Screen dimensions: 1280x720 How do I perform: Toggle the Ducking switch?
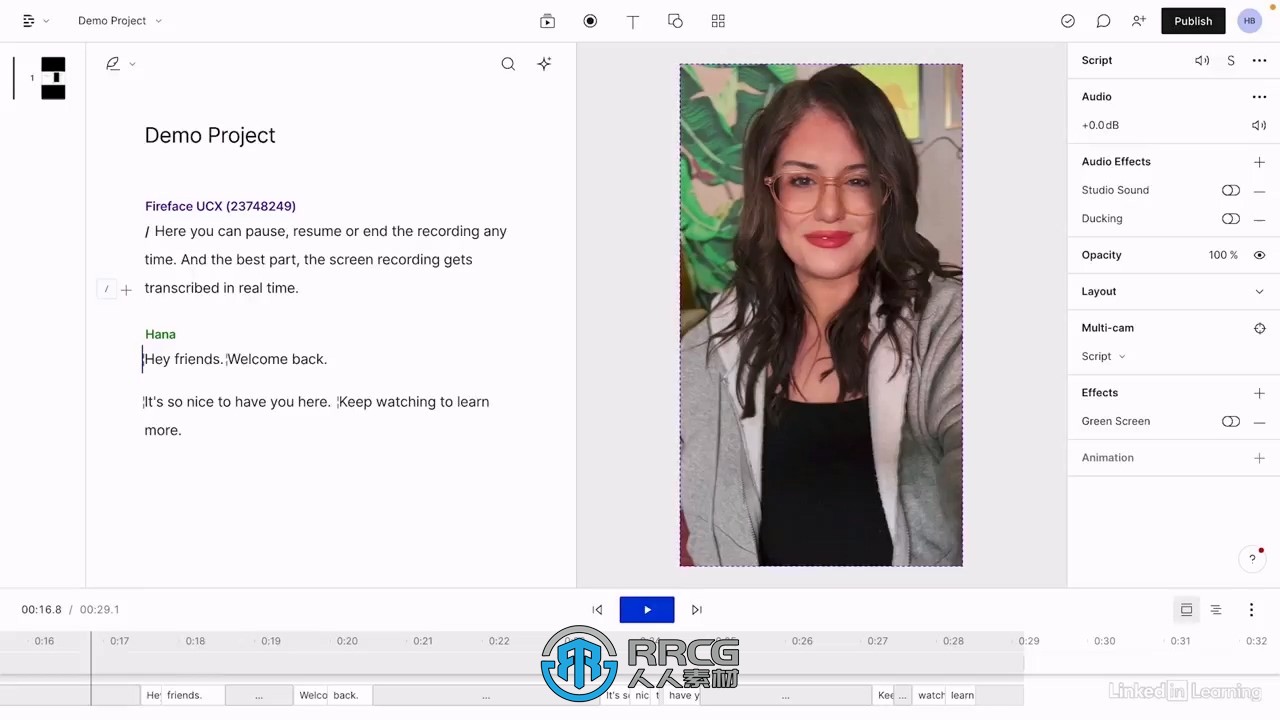click(x=1231, y=219)
